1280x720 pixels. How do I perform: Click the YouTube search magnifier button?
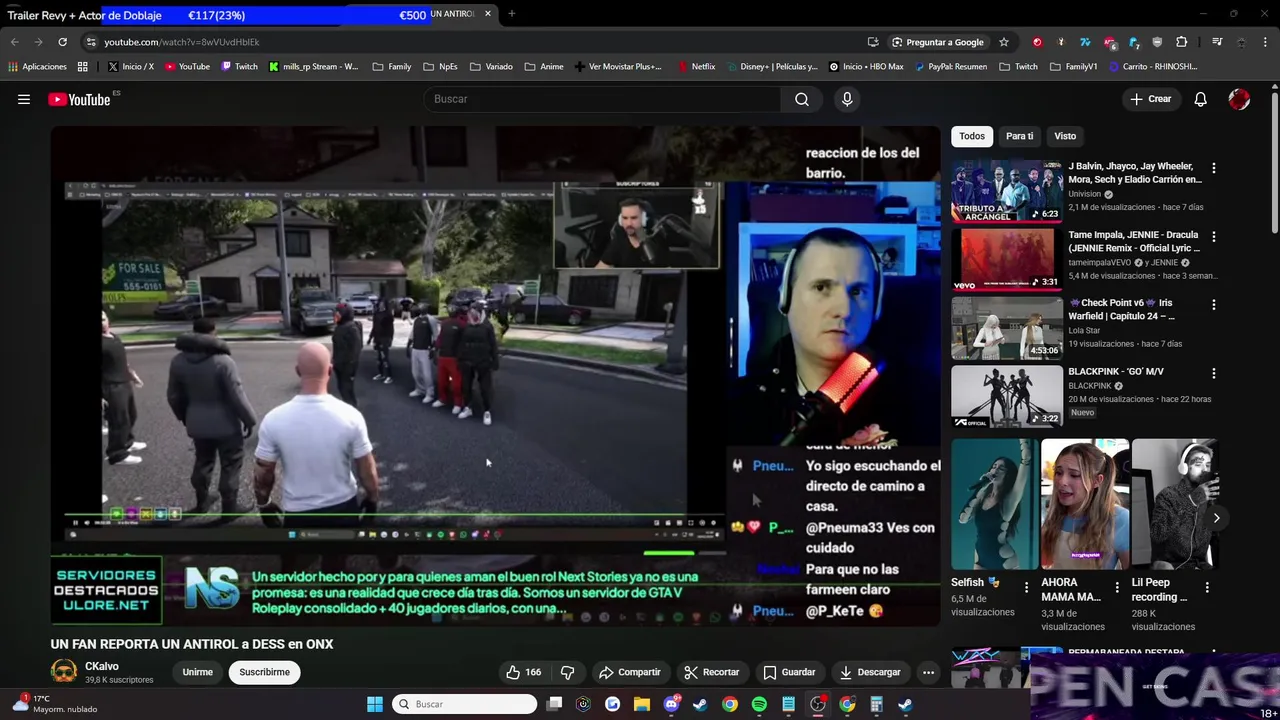(802, 99)
